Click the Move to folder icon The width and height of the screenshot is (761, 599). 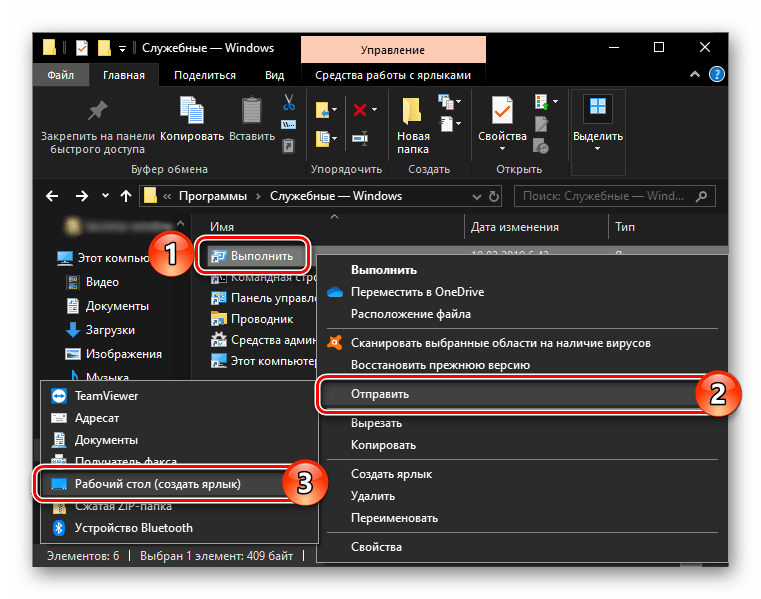pos(322,110)
